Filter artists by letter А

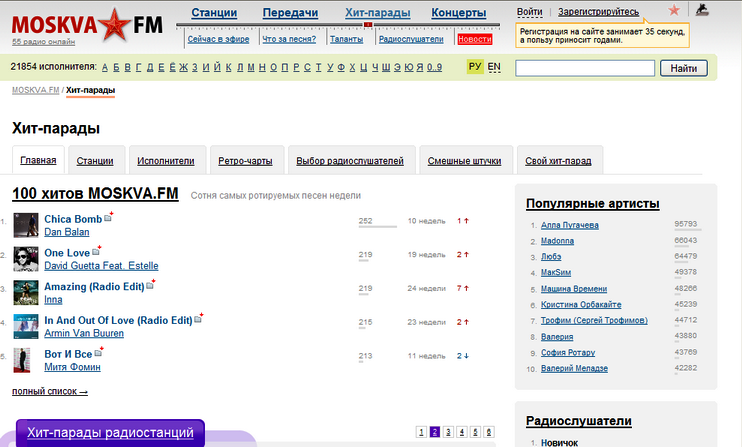click(x=105, y=67)
